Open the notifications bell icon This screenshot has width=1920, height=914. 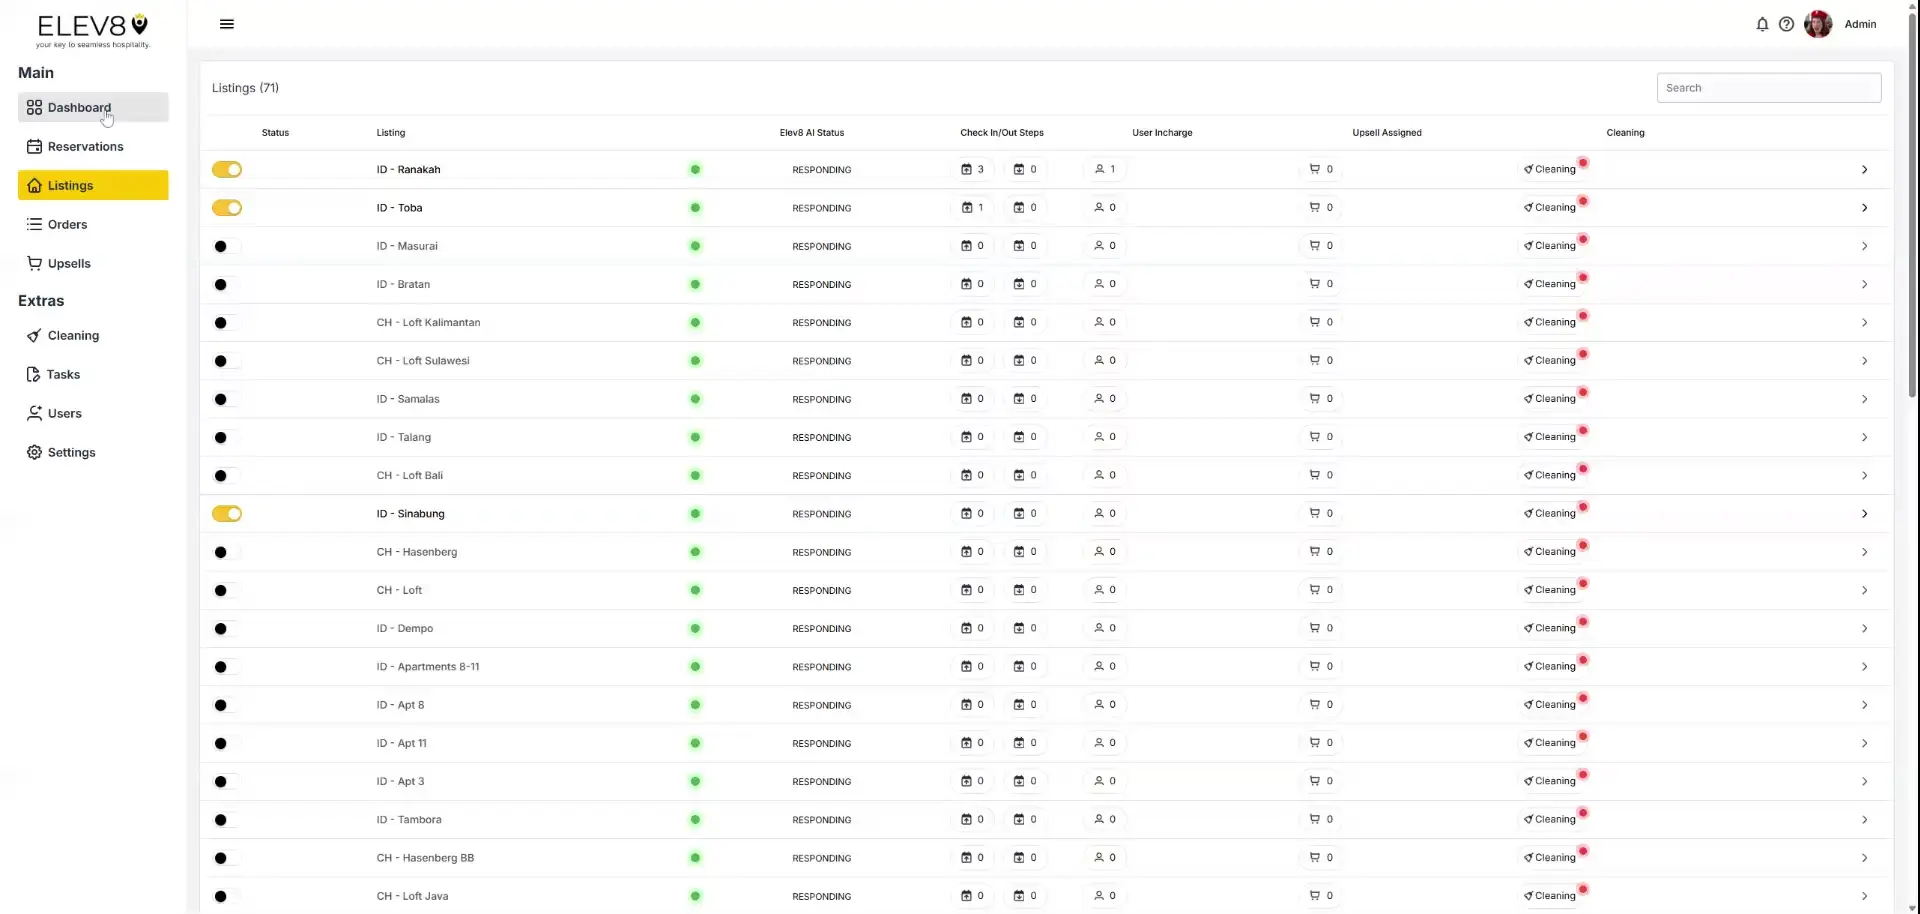1762,24
